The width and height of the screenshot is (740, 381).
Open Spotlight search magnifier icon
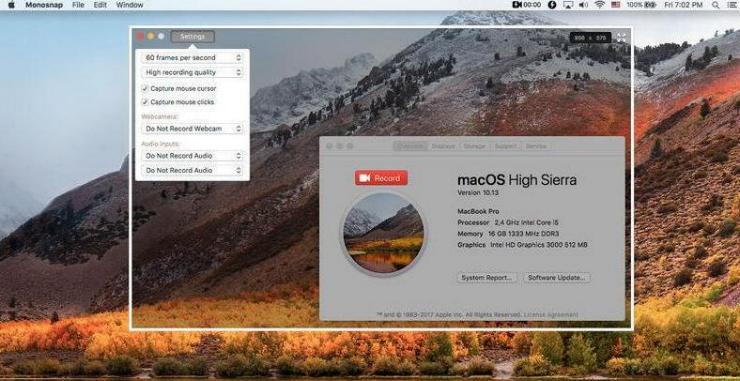pos(715,5)
